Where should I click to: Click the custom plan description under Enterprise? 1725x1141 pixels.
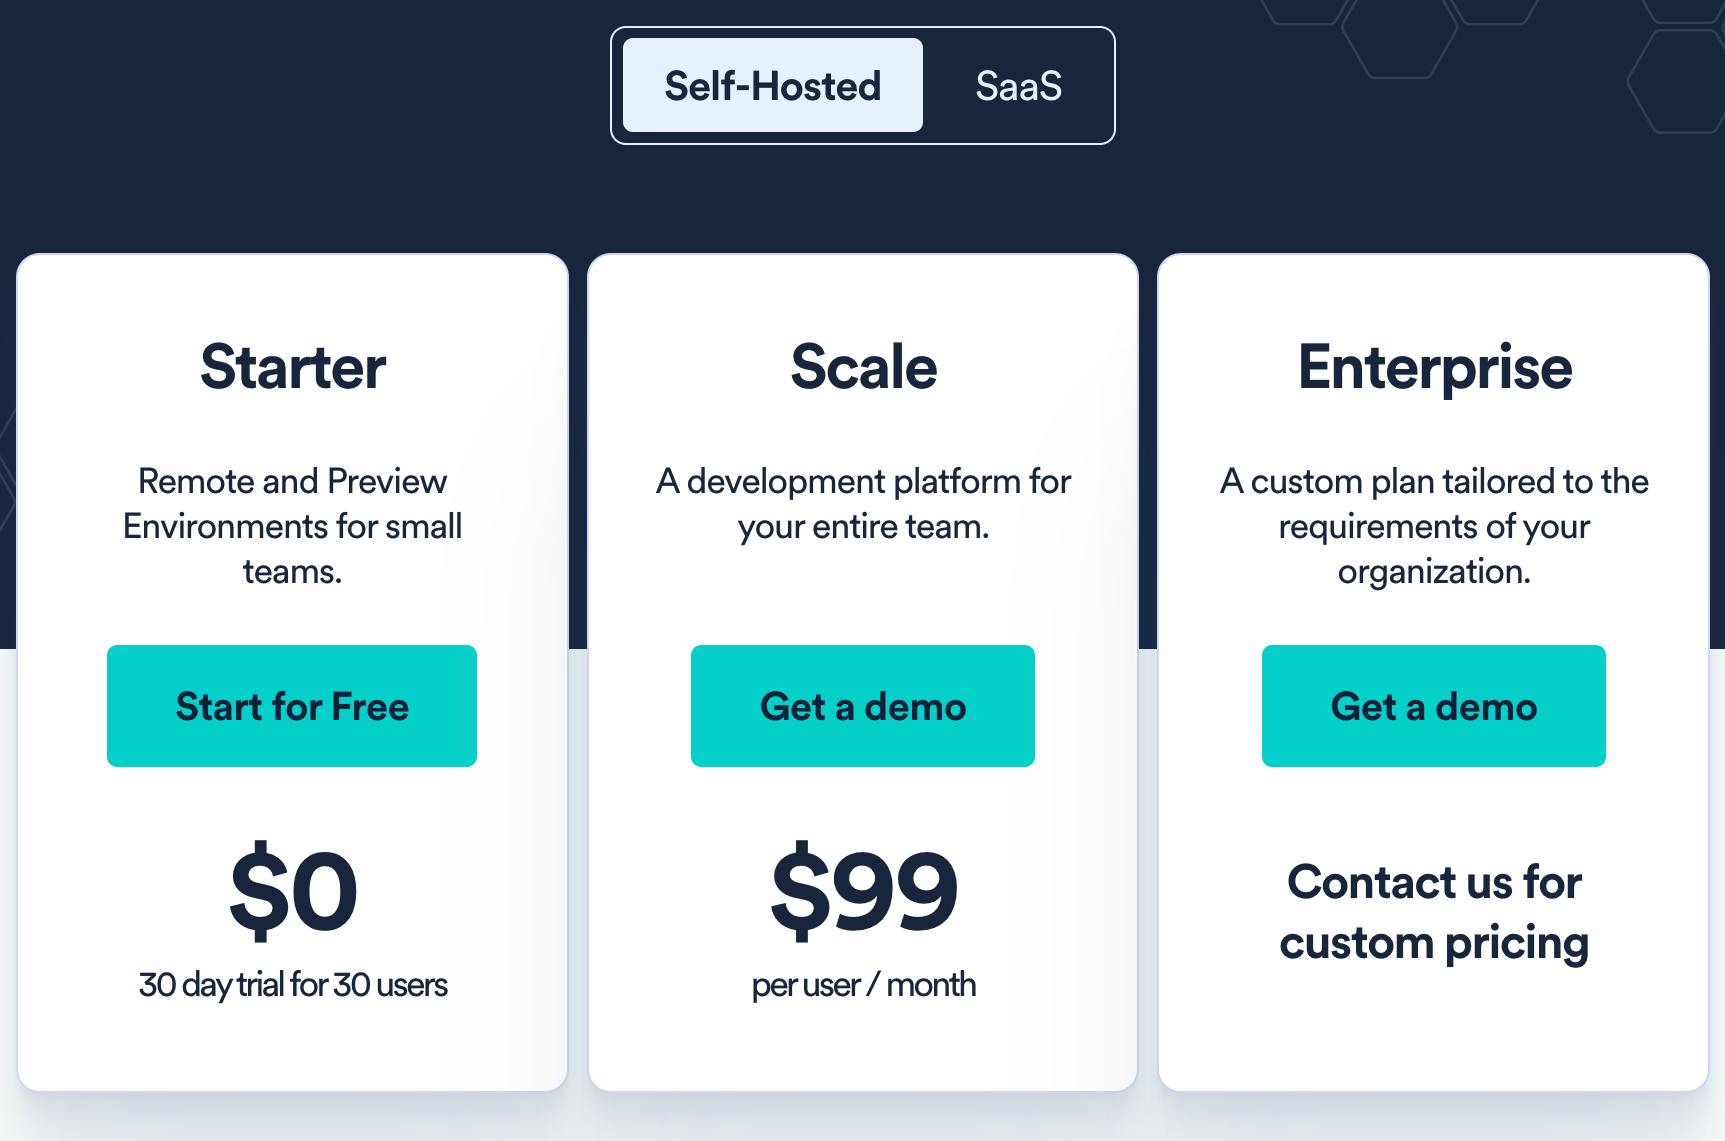1434,526
